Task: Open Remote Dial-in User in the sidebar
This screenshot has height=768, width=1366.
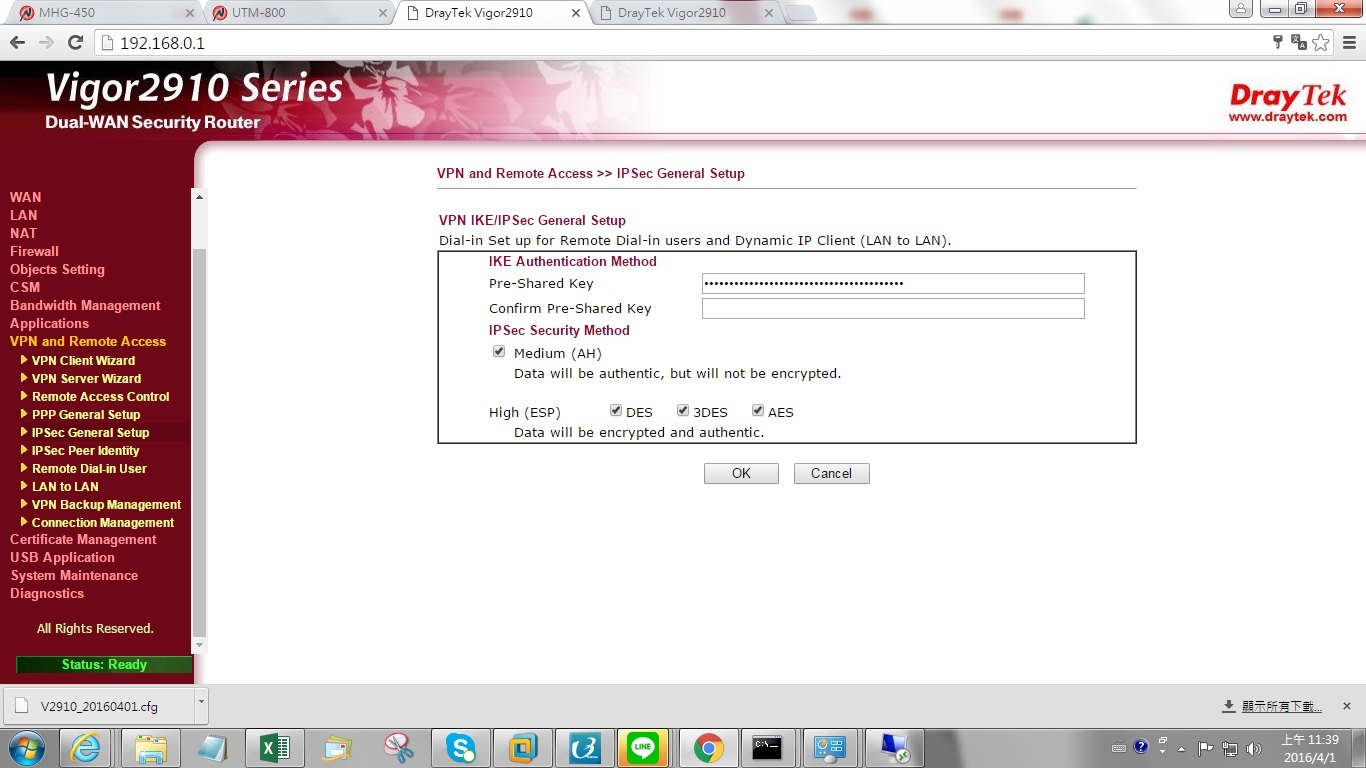Action: [89, 469]
